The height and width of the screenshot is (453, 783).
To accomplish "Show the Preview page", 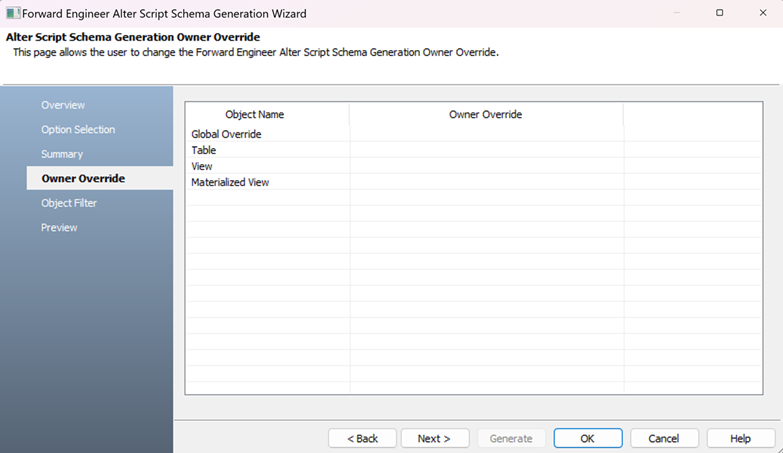I will (x=59, y=227).
